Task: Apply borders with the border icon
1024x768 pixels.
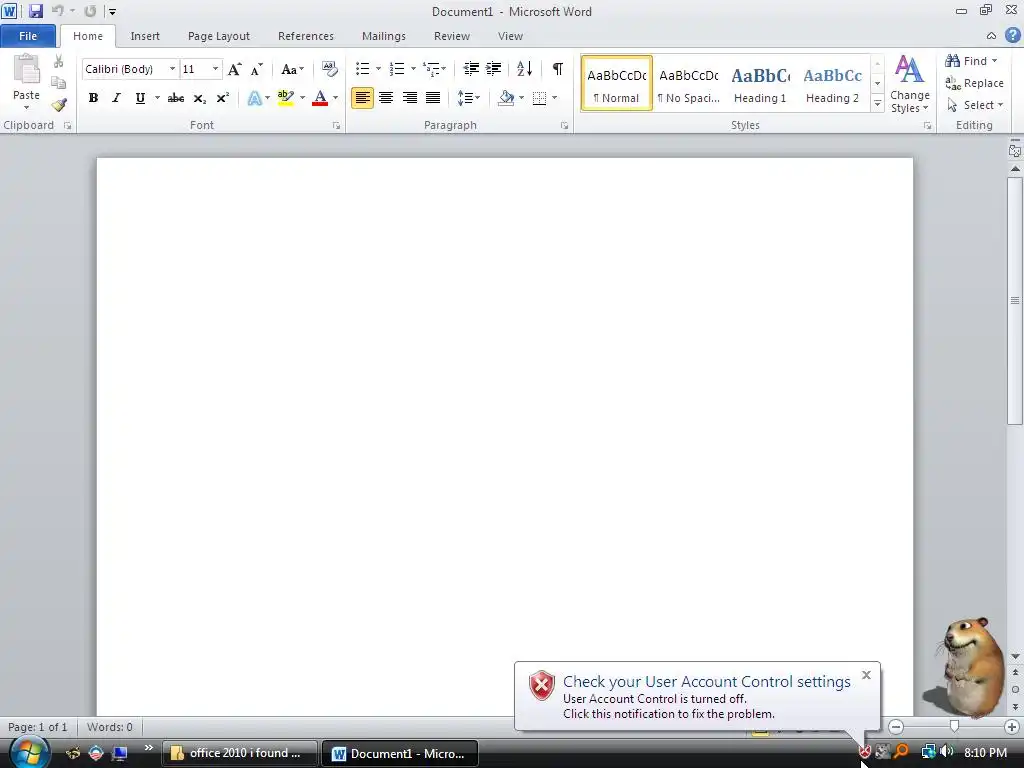Action: [x=539, y=98]
